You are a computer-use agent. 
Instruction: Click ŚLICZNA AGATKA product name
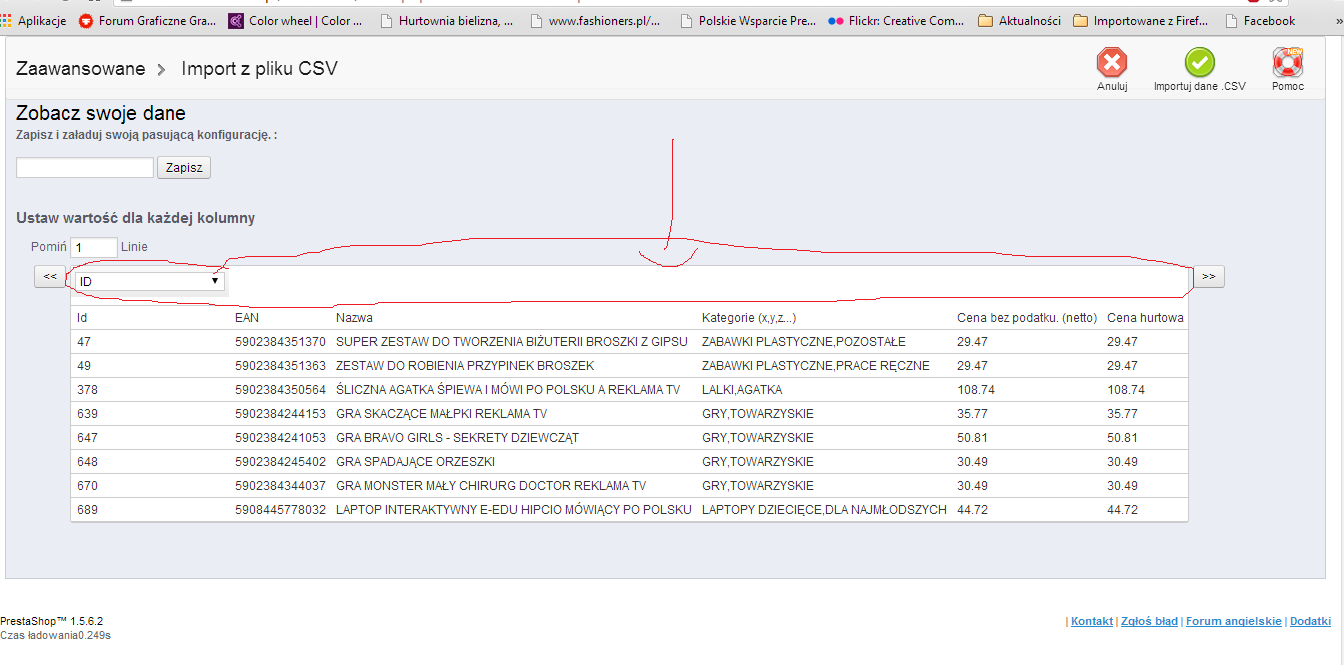[x=508, y=390]
